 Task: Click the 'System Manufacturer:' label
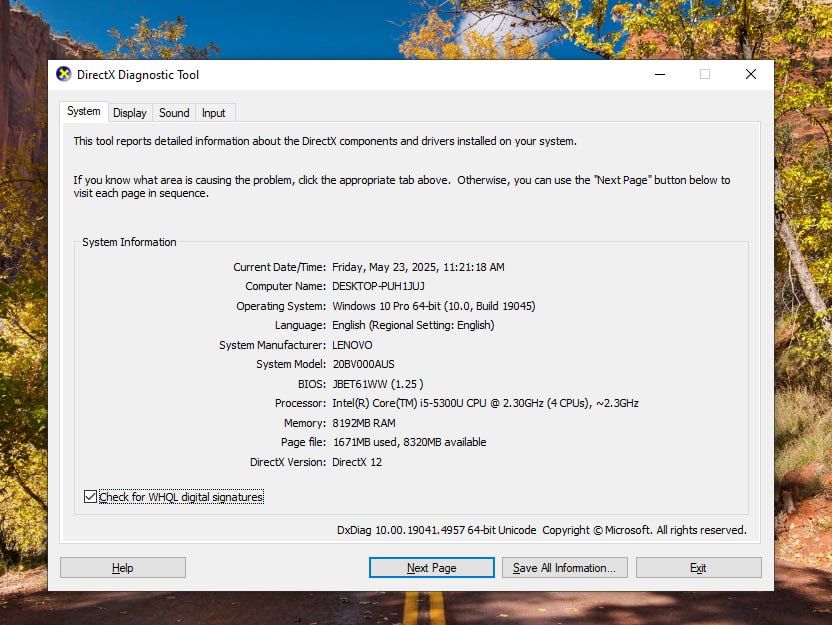tap(273, 345)
